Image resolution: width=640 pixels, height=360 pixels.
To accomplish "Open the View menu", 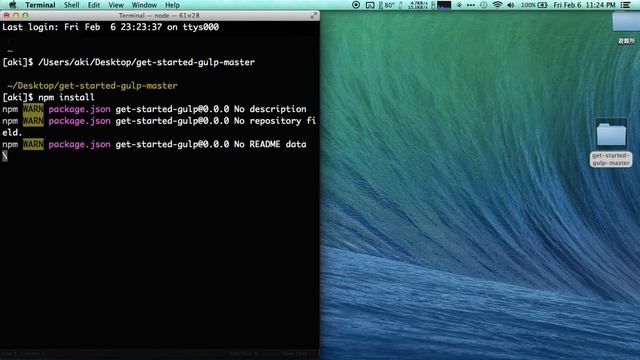I will [116, 5].
